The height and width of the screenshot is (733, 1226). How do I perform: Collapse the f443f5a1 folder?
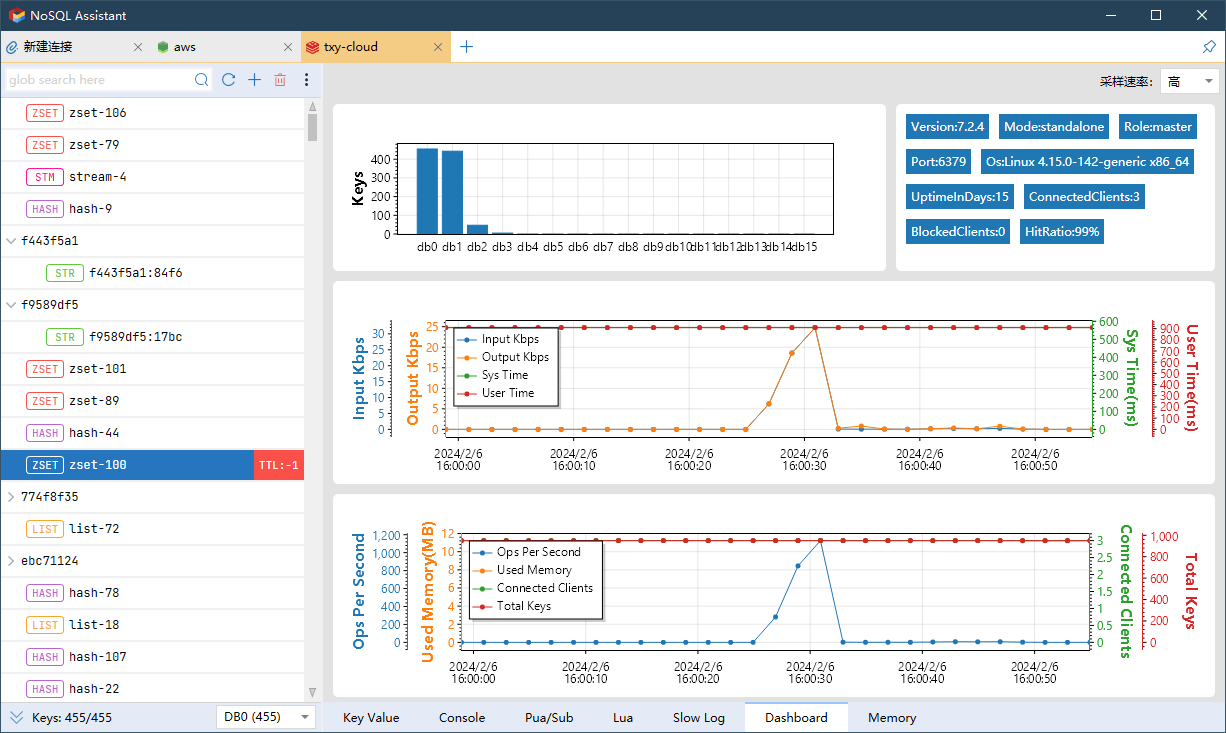pos(11,241)
